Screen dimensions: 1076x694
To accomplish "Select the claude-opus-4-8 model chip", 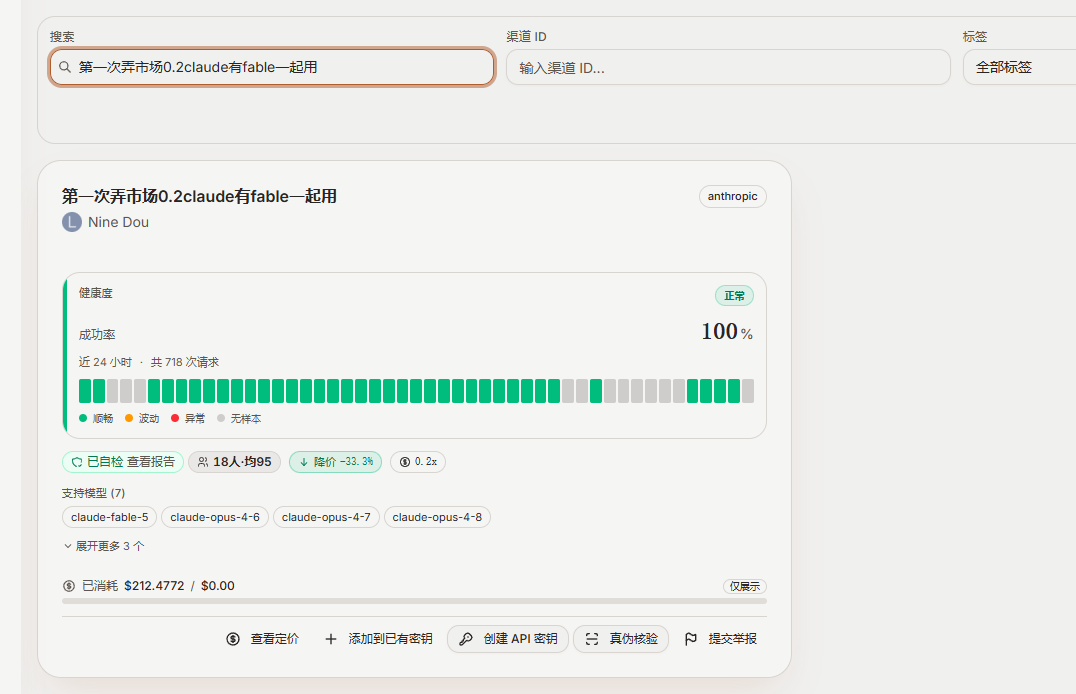I will pyautogui.click(x=437, y=517).
